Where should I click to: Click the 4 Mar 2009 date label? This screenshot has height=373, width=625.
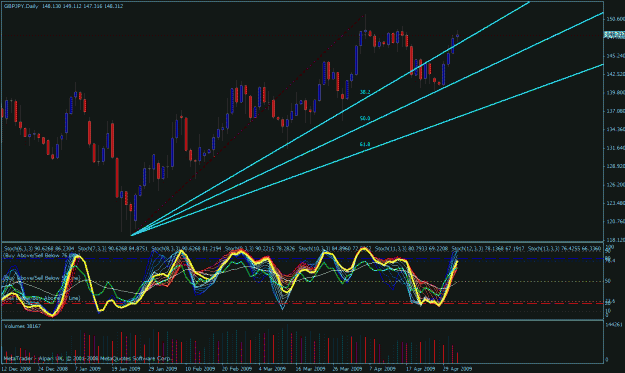(x=273, y=369)
